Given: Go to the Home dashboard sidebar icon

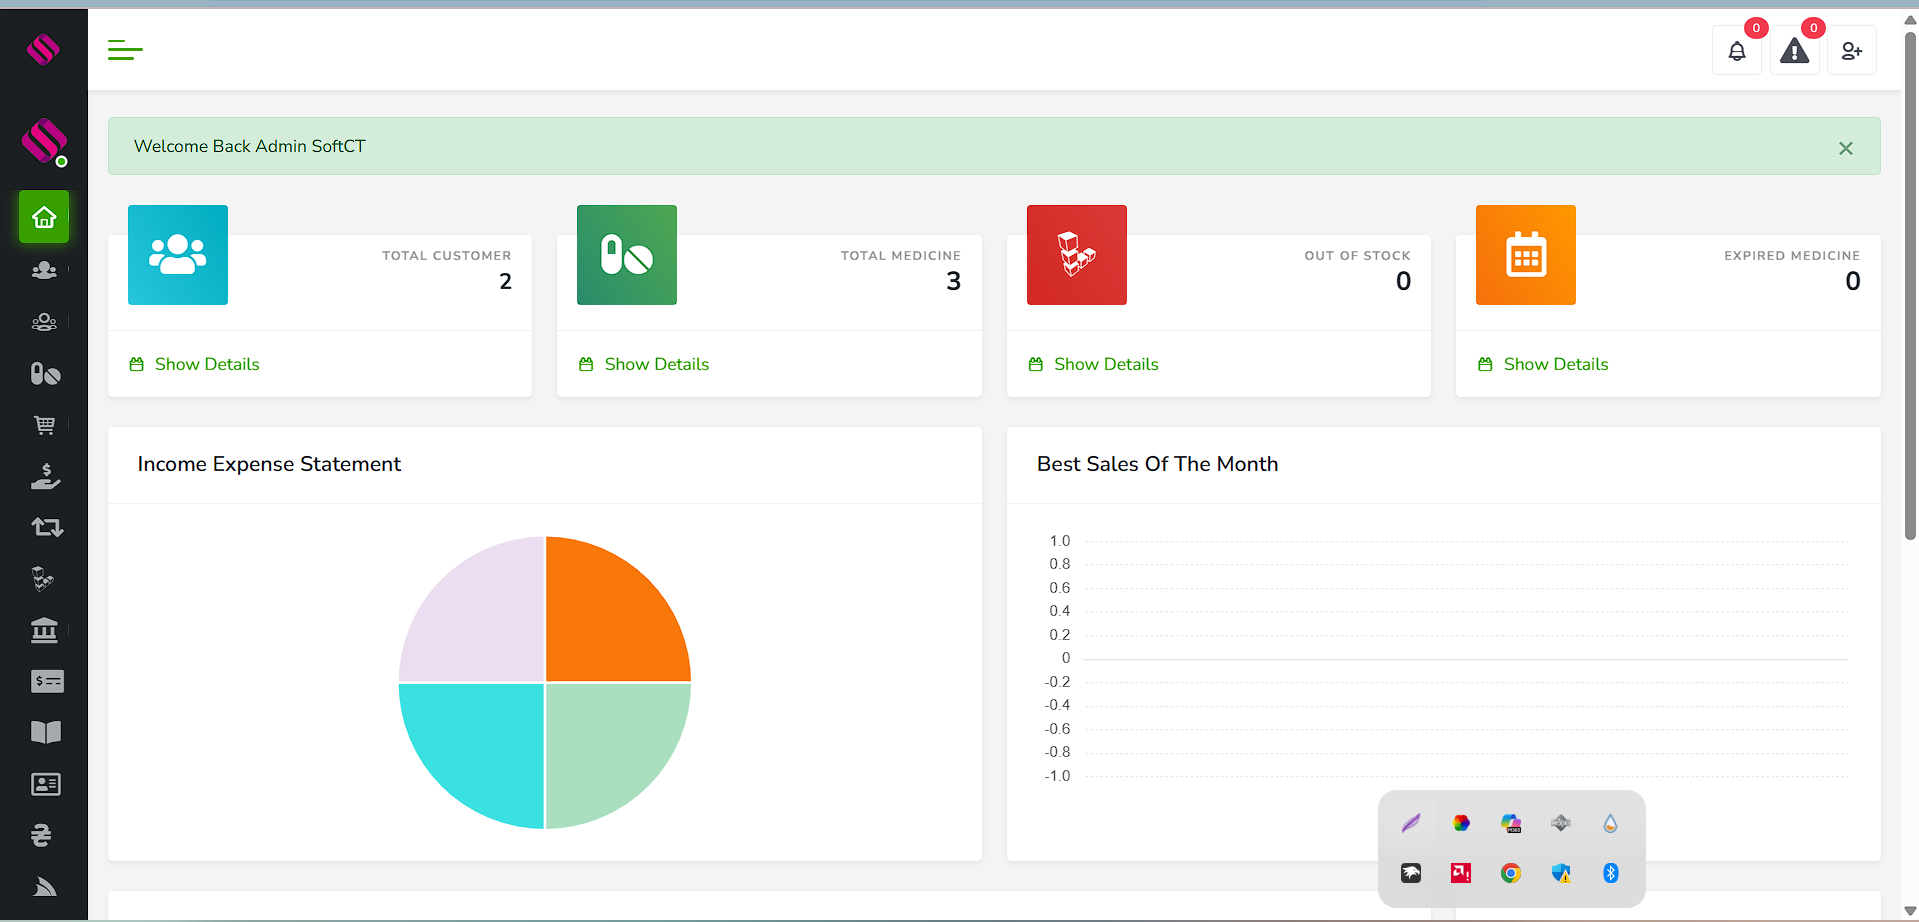Looking at the screenshot, I should pyautogui.click(x=44, y=217).
